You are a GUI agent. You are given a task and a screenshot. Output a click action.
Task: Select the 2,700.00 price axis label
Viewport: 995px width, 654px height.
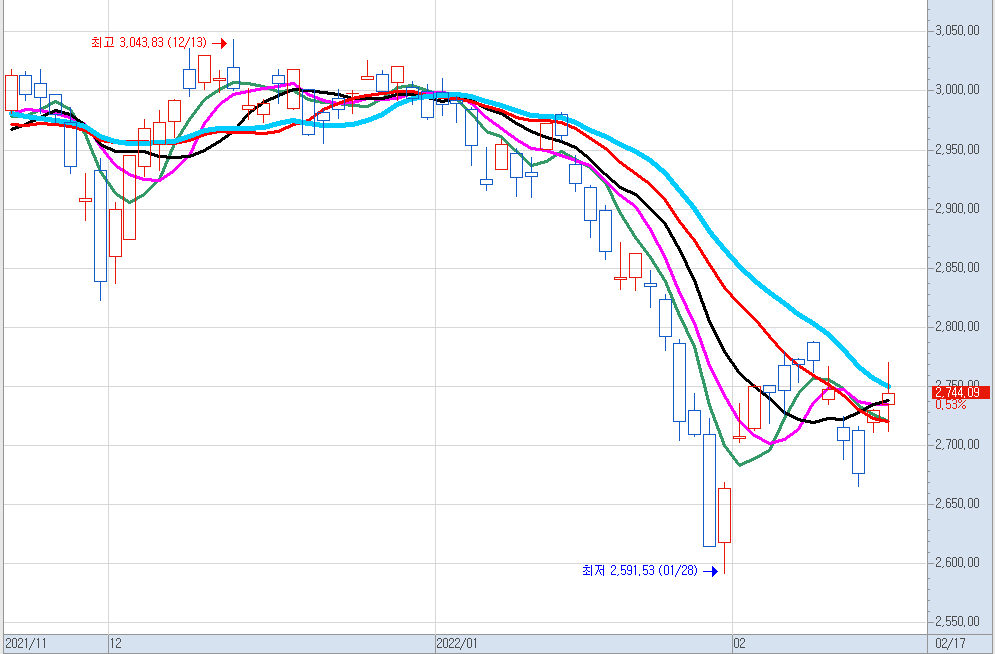(957, 445)
